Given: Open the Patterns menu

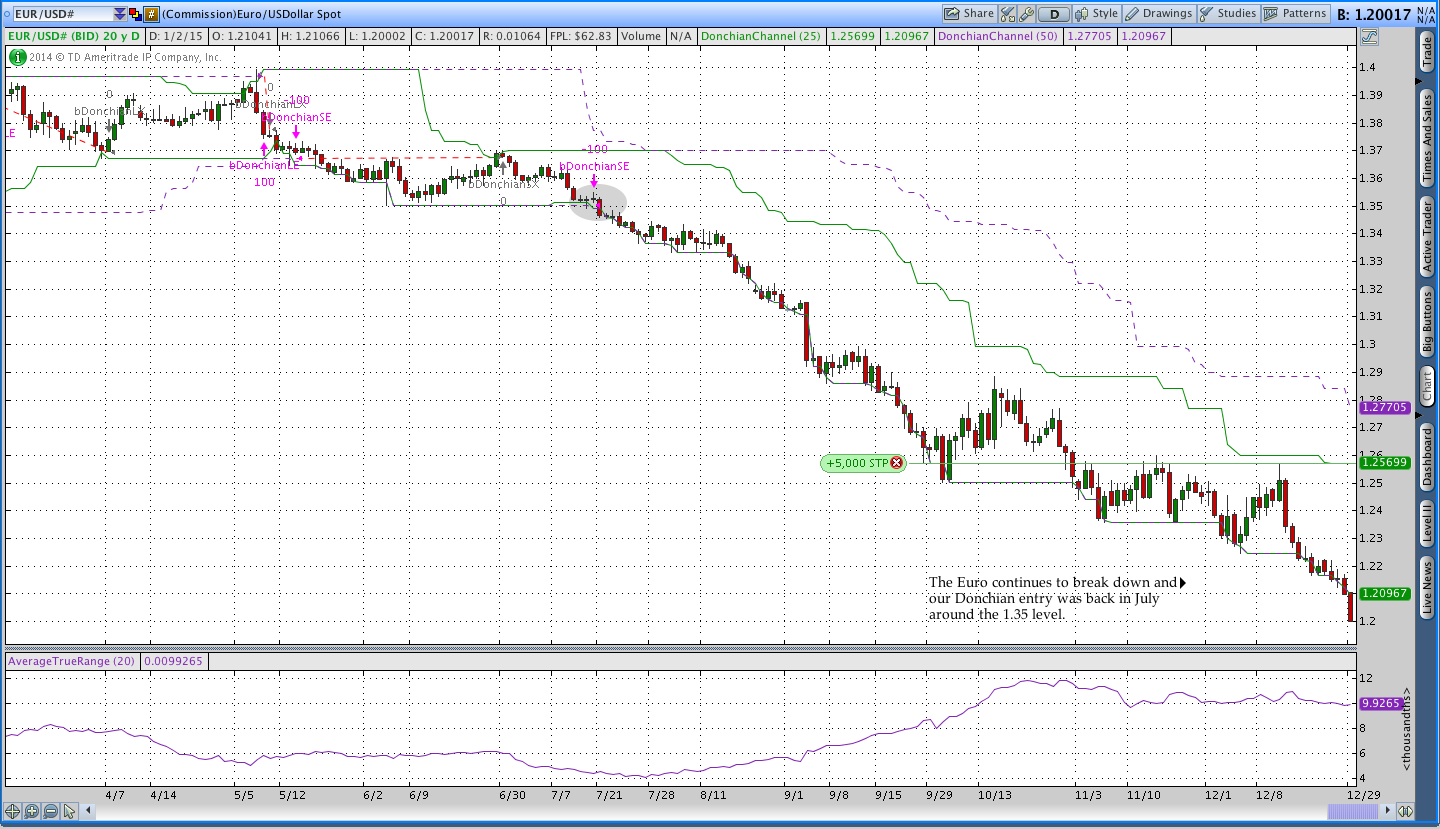Looking at the screenshot, I should (1296, 14).
